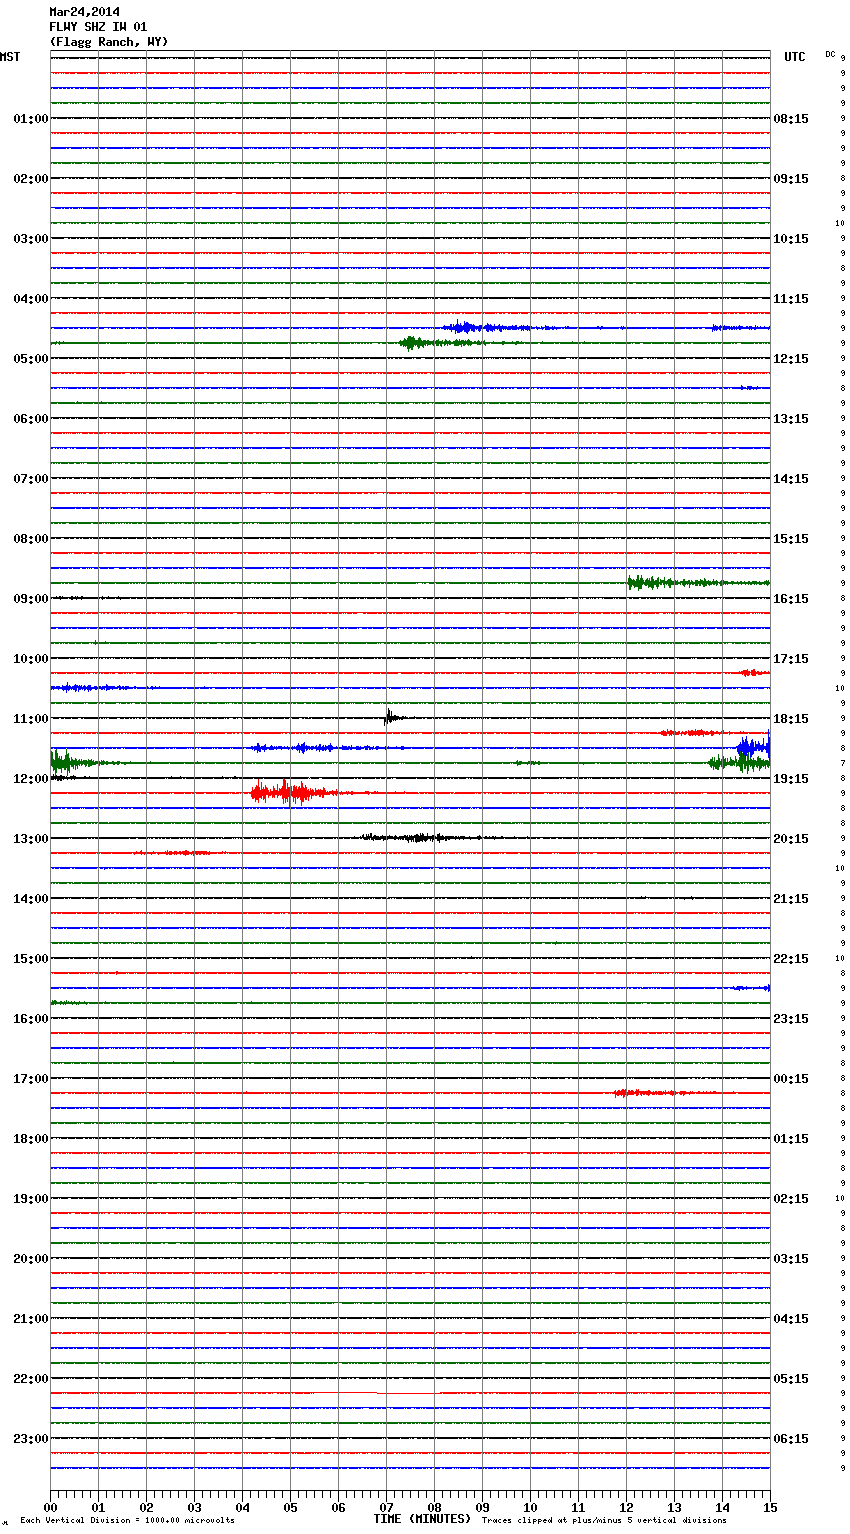Image resolution: width=850 pixels, height=1534 pixels.
Task: Click the Each Vertical Division = 1000.00 microvolts note
Action: pos(127,1520)
